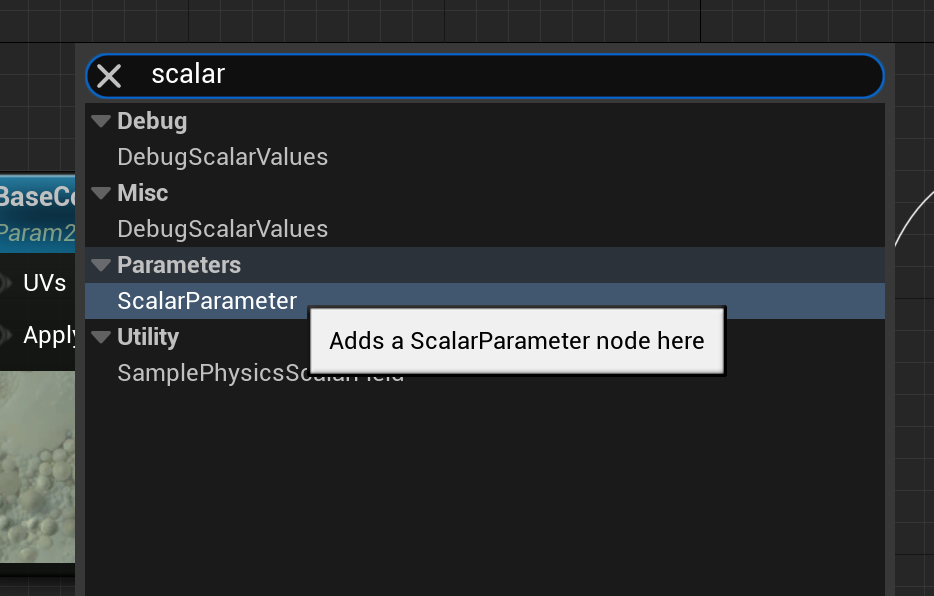Viewport: 934px width, 596px height.
Task: Add a ScalarParameter node from the list
Action: (x=207, y=301)
